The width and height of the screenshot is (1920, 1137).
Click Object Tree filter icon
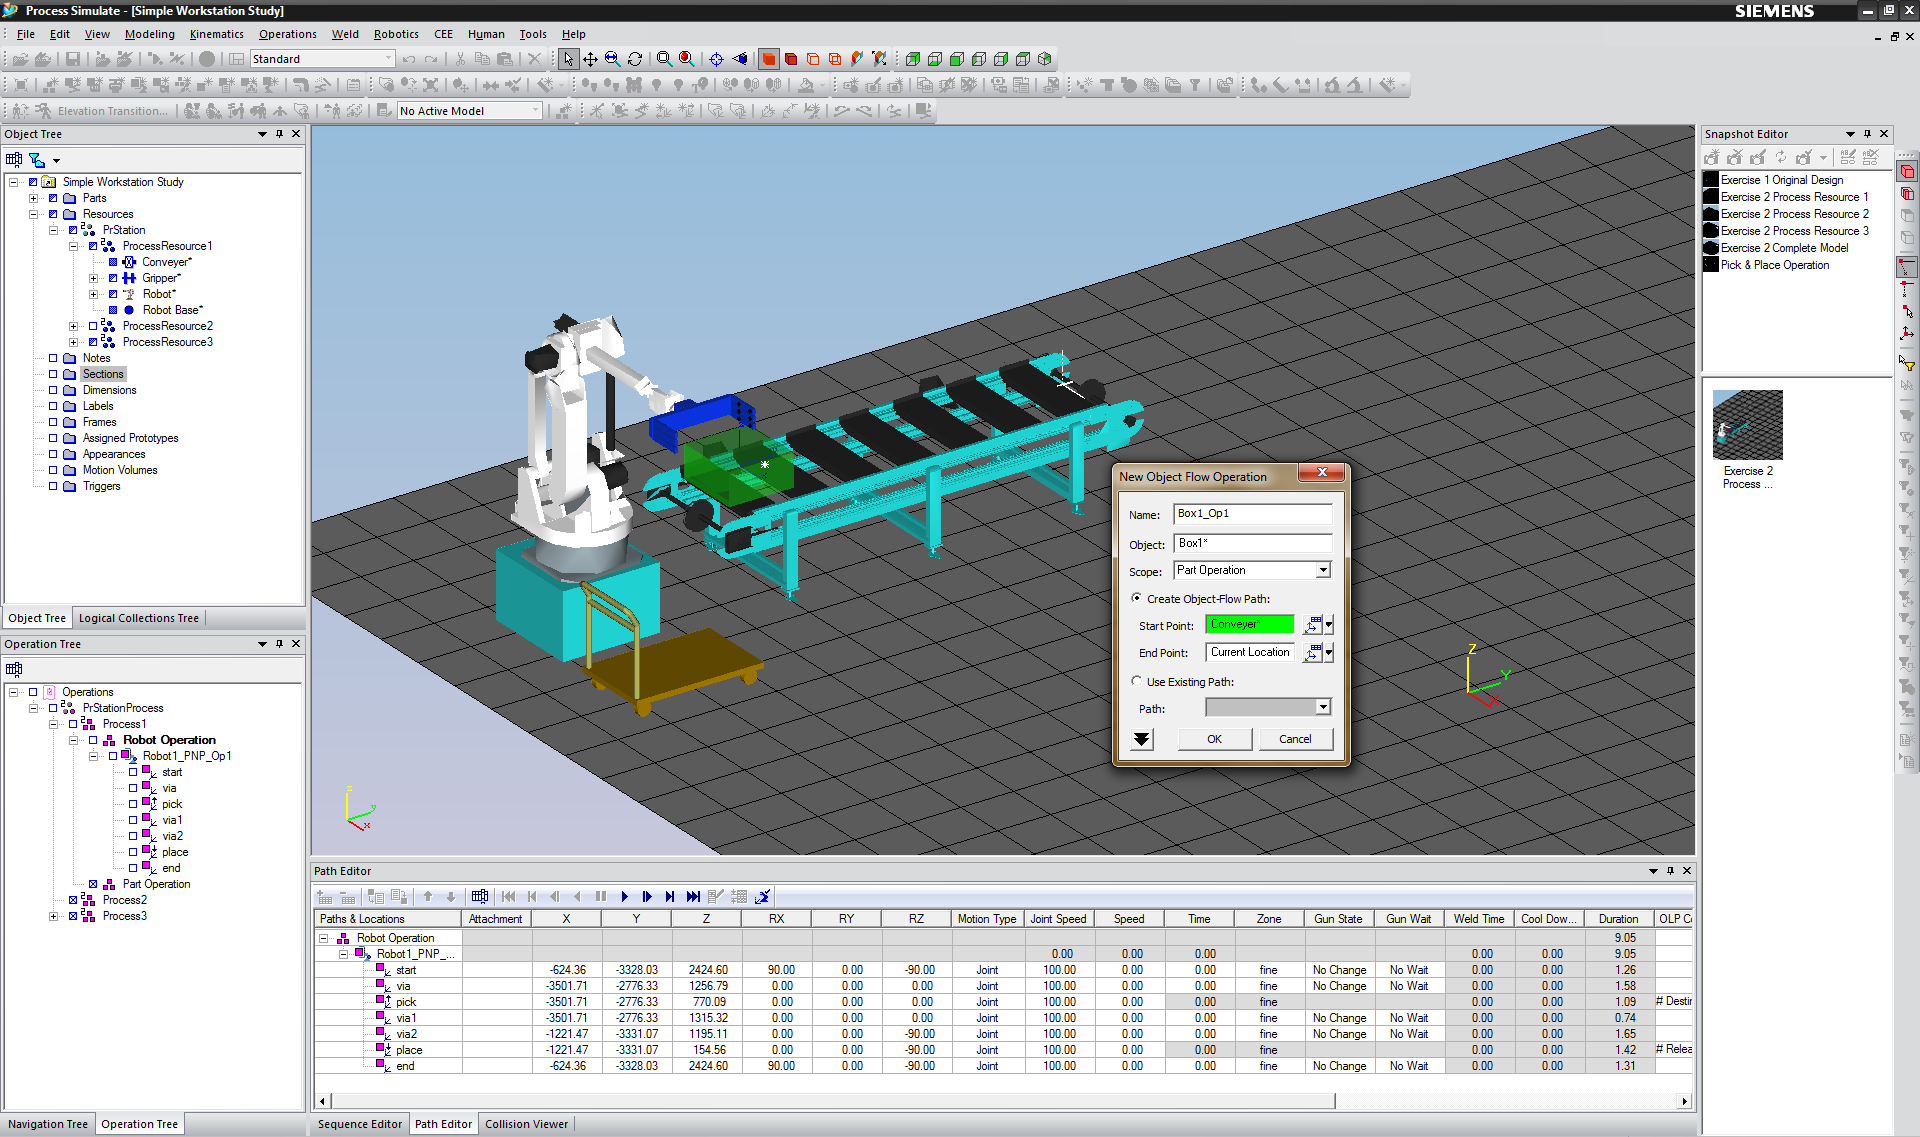click(37, 160)
